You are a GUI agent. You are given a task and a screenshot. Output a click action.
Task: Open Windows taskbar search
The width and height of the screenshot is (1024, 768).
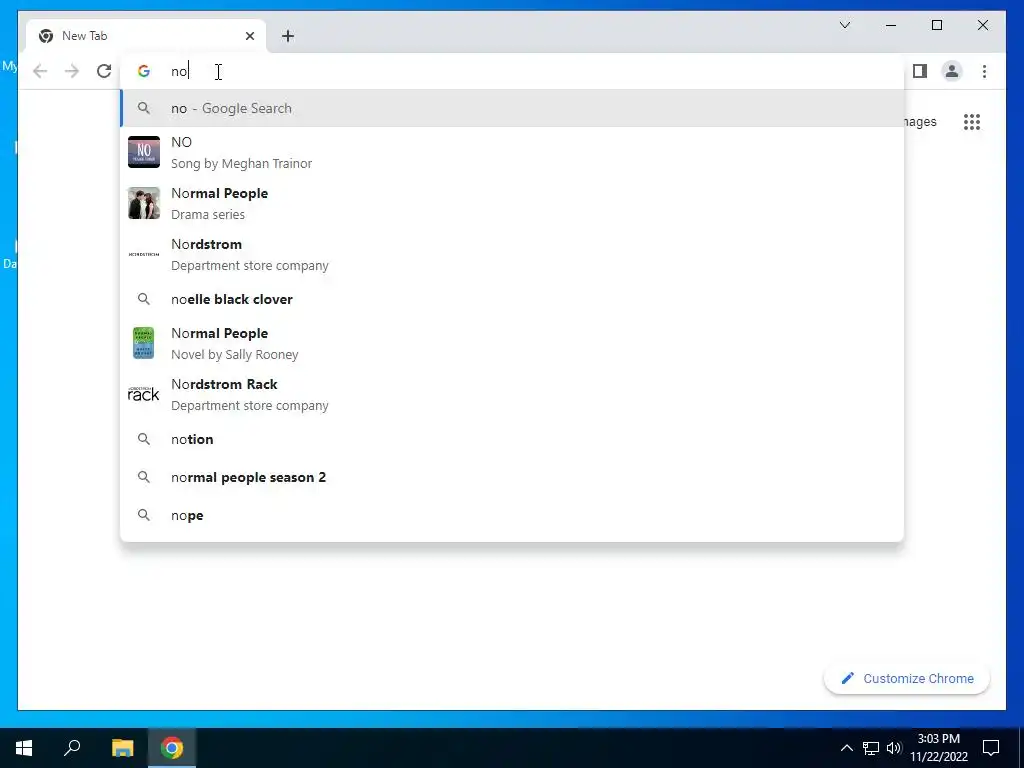pyautogui.click(x=72, y=748)
